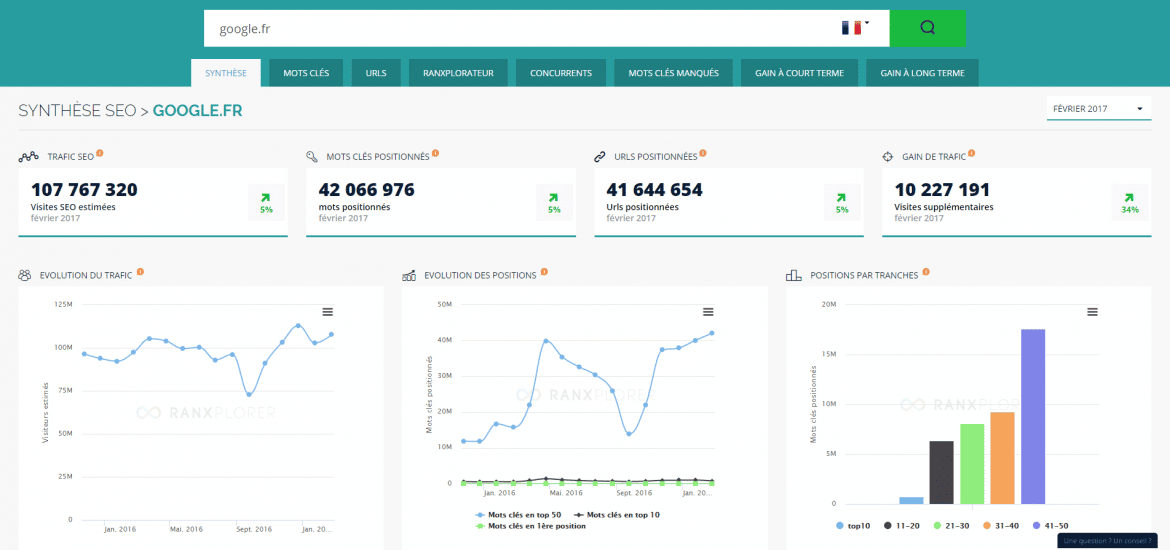Toggle the Mots clés en top 10 series

[x=617, y=515]
